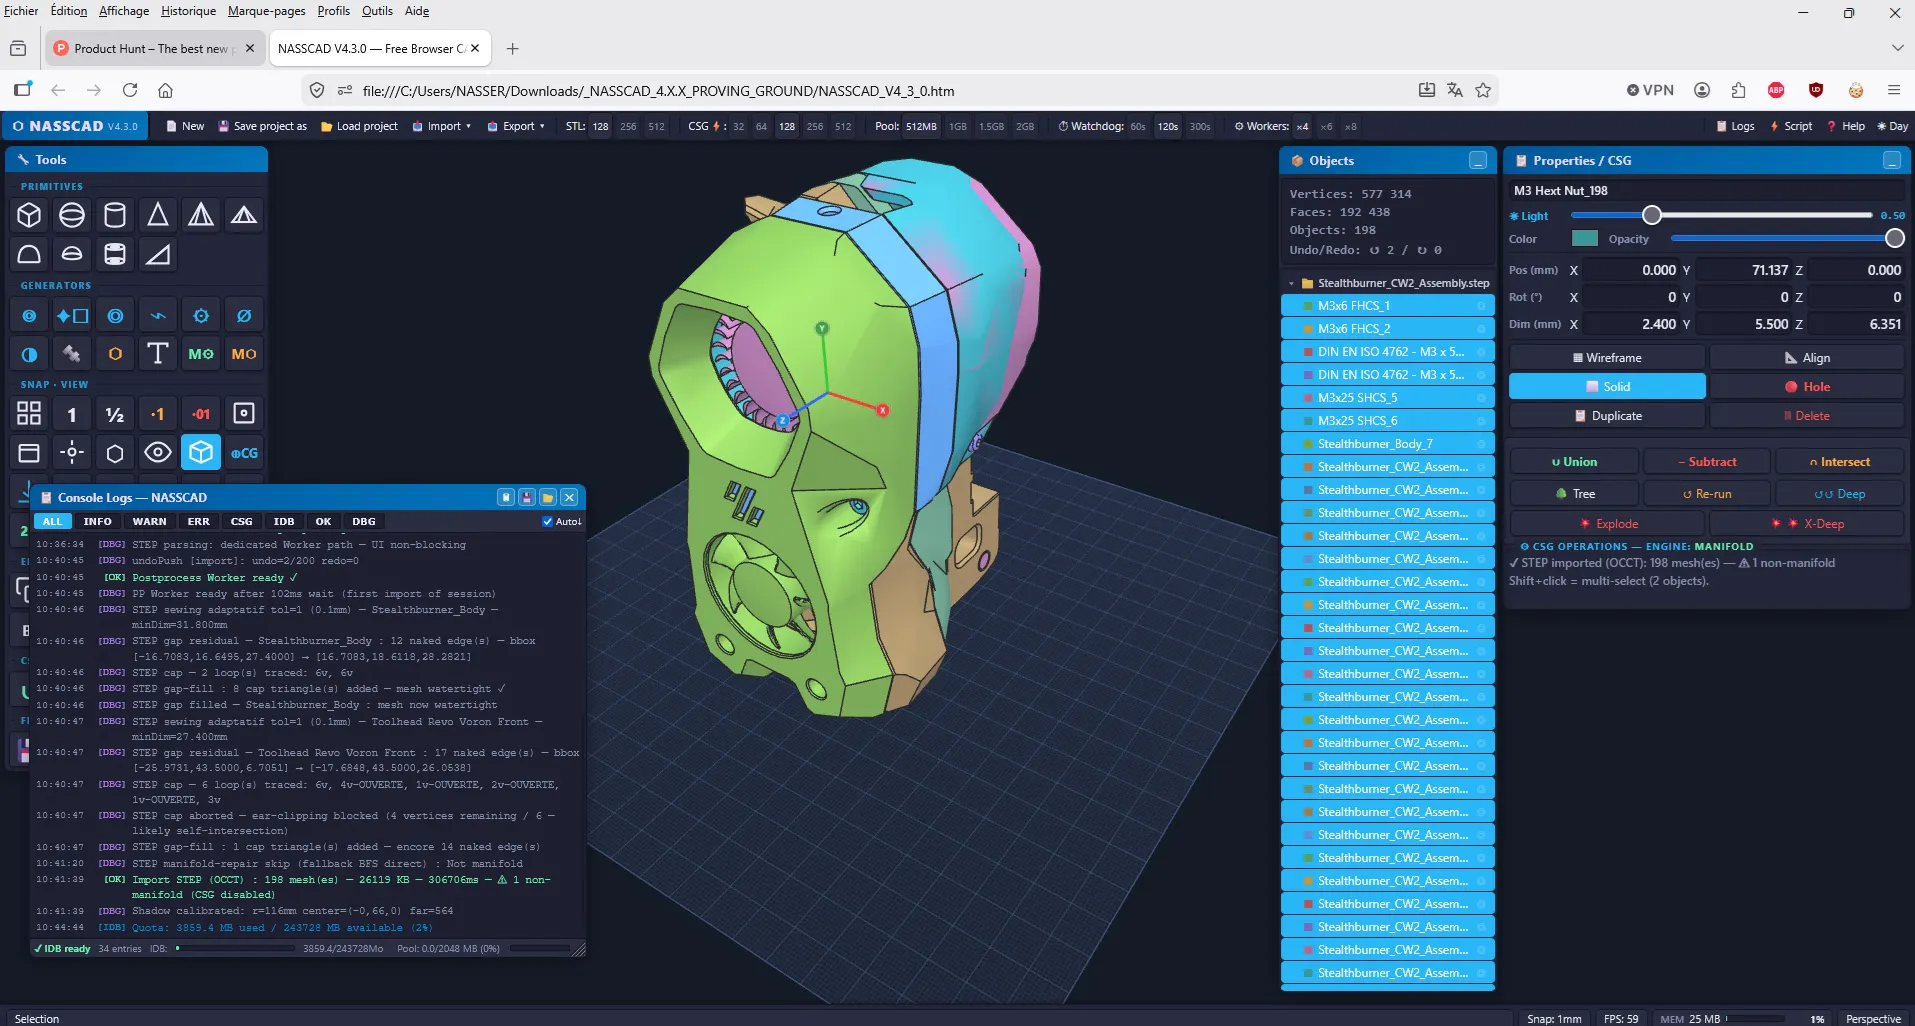Viewport: 1915px width, 1026px height.
Task: Set snap to .01 increment
Action: click(201, 414)
